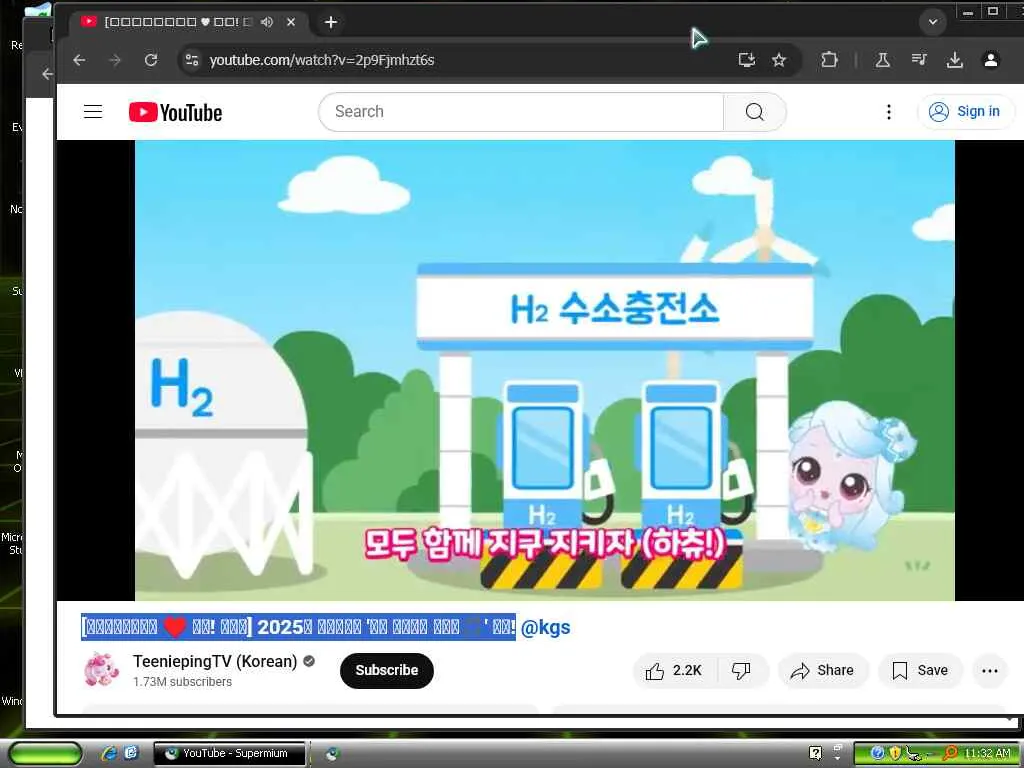Click the Supermium icon right of the taskbar button

tap(332, 754)
